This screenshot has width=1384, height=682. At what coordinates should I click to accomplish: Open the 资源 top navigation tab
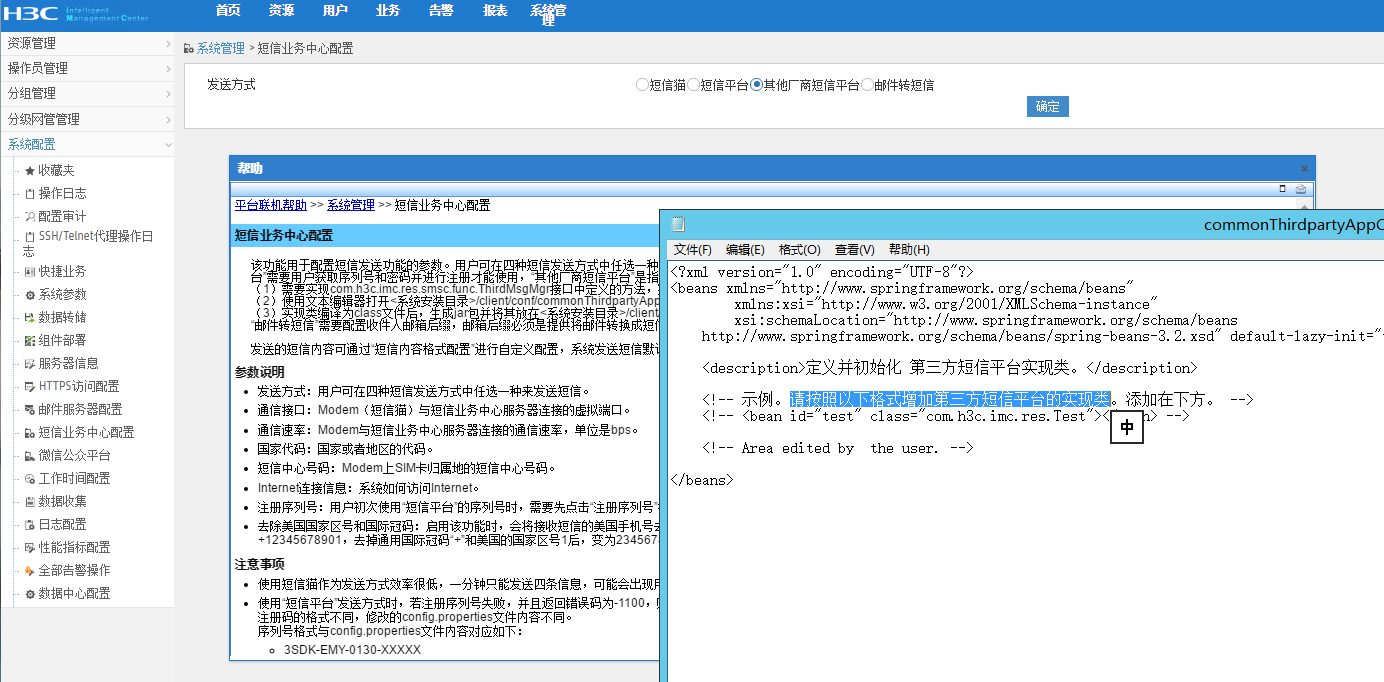[282, 10]
